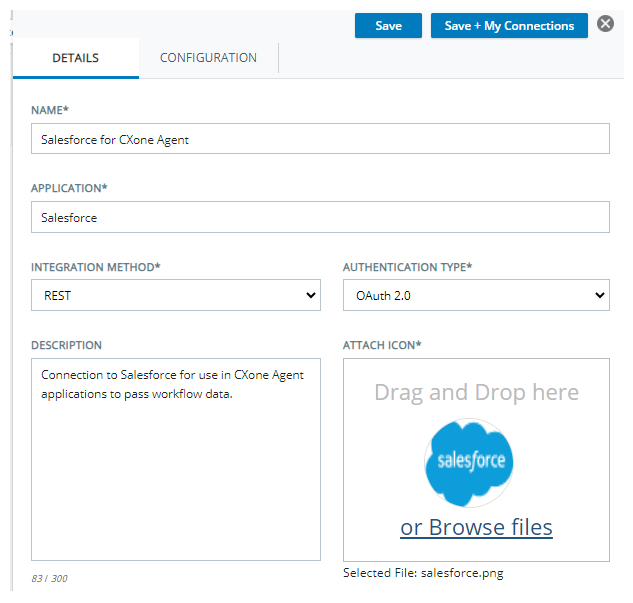This screenshot has height=603, width=633.
Task: Expand Authentication Type dropdown showing OAuth 2.0
Action: click(x=476, y=295)
